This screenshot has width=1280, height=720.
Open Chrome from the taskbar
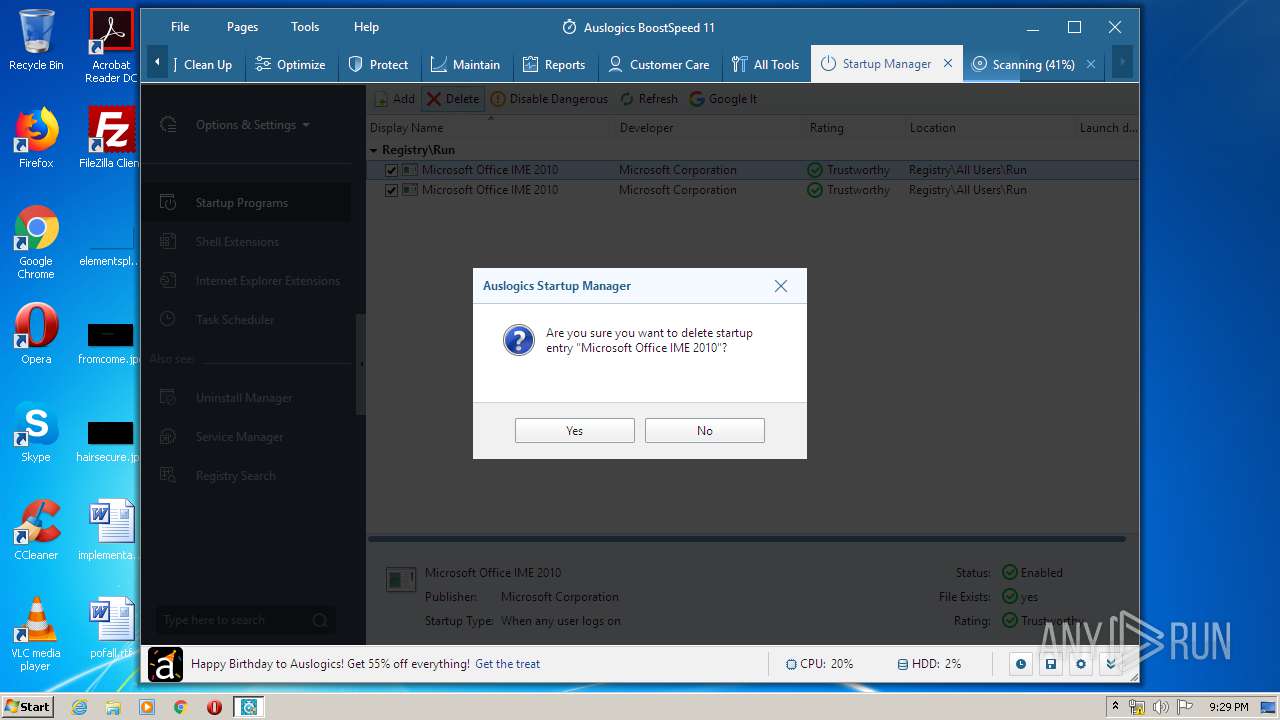180,707
